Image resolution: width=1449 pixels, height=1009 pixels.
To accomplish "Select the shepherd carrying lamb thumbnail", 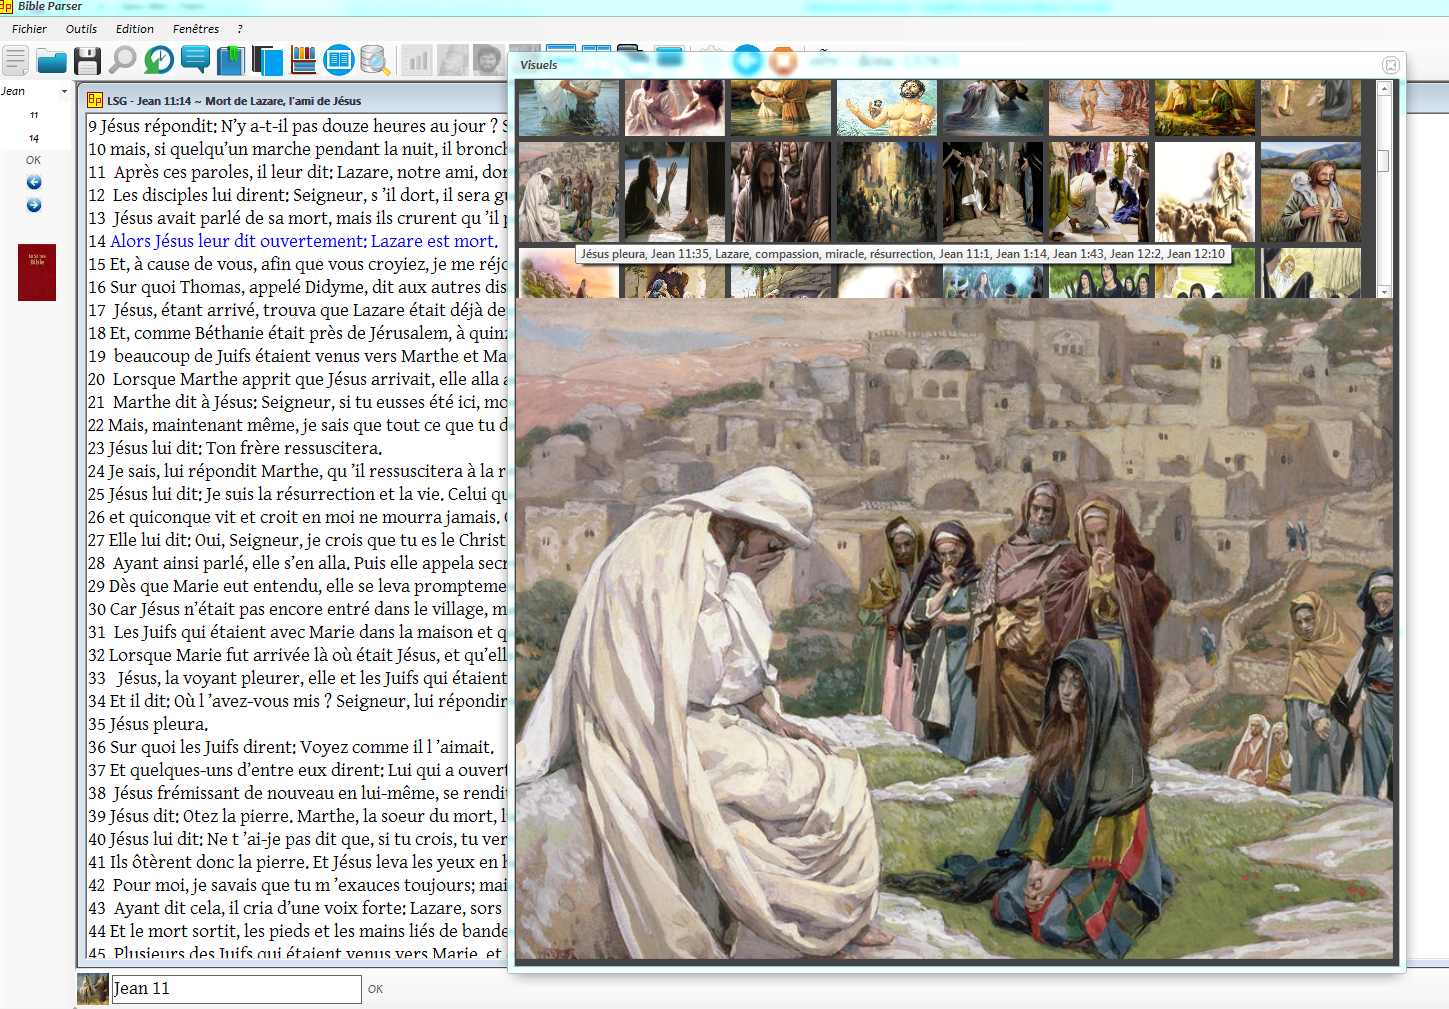I will click(1311, 192).
